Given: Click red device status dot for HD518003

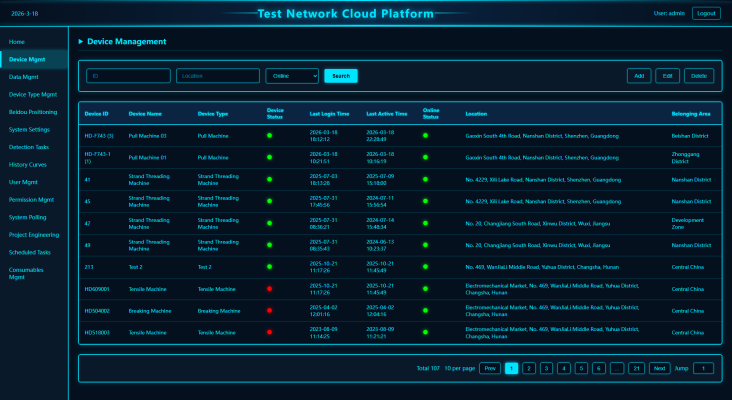Looking at the screenshot, I should (x=269, y=332).
